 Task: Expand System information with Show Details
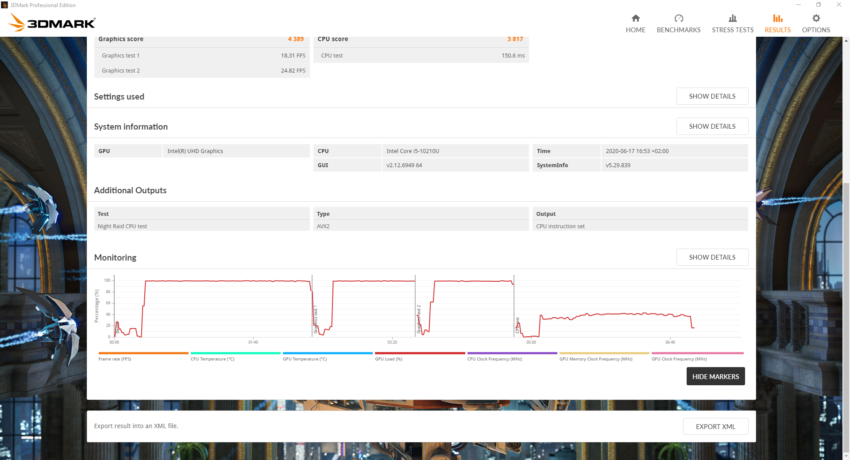712,126
